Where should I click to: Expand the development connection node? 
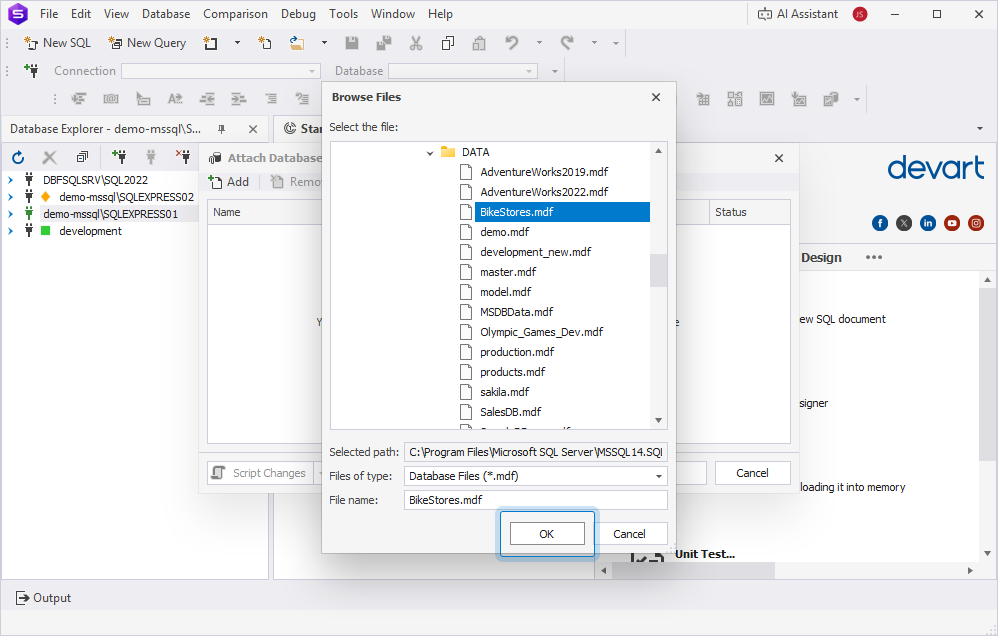10,231
